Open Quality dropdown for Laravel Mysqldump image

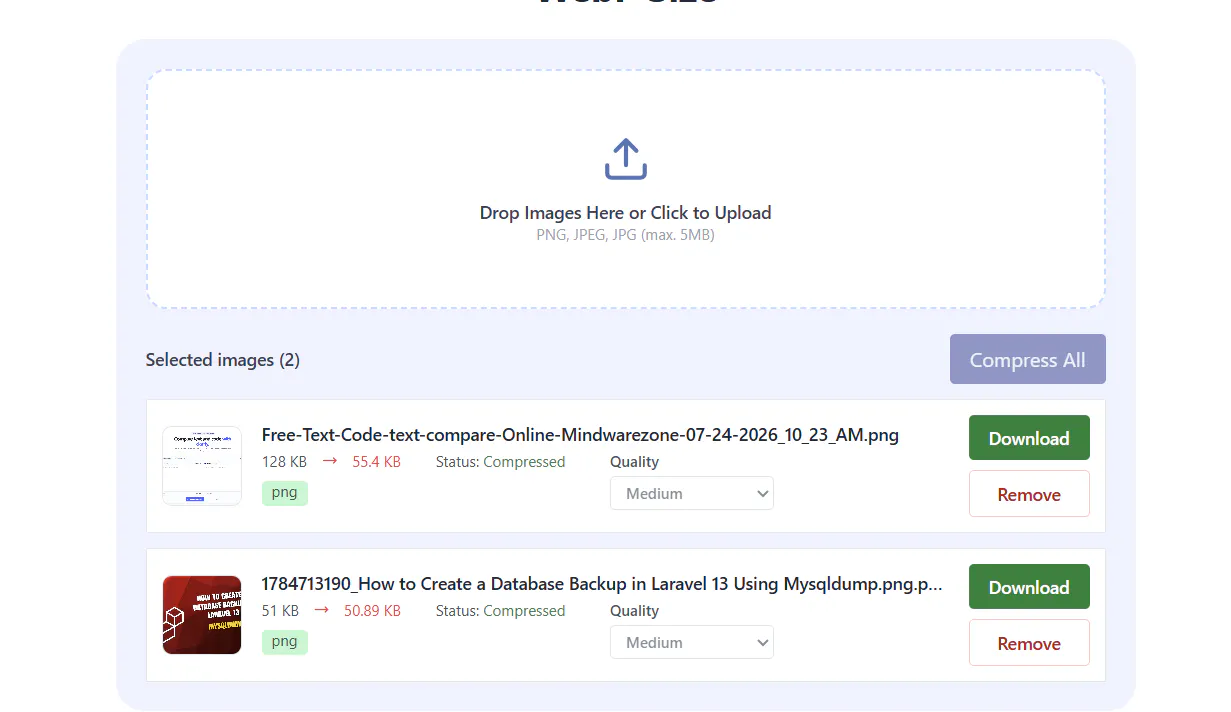(692, 642)
